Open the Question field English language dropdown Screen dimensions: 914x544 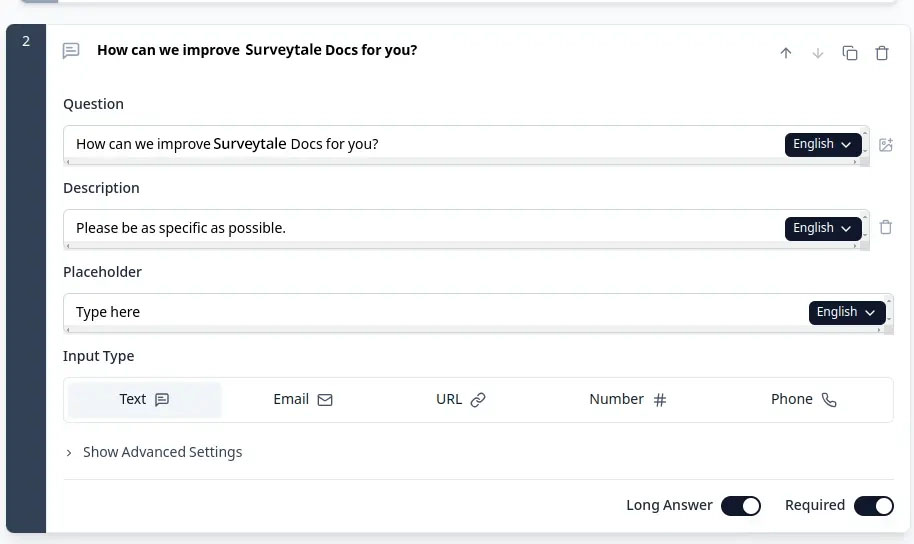[822, 144]
